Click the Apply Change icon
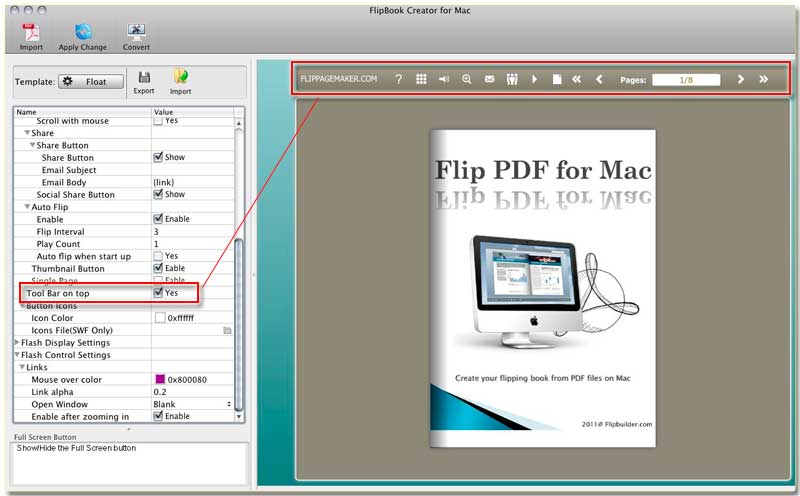800x496 pixels. (82, 32)
